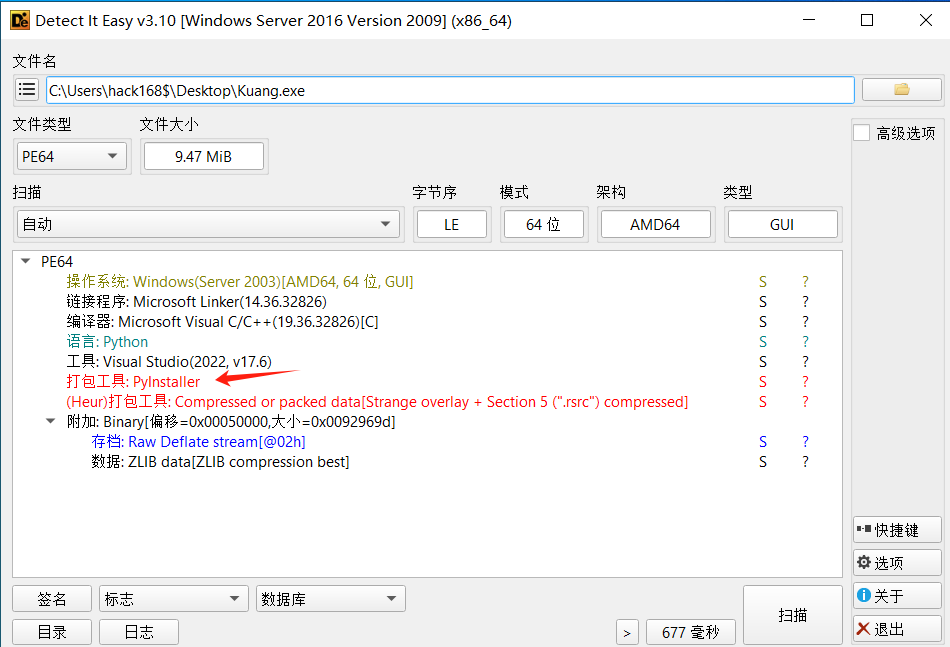
Task: Click ? info on PyInstaller row
Action: tap(805, 382)
